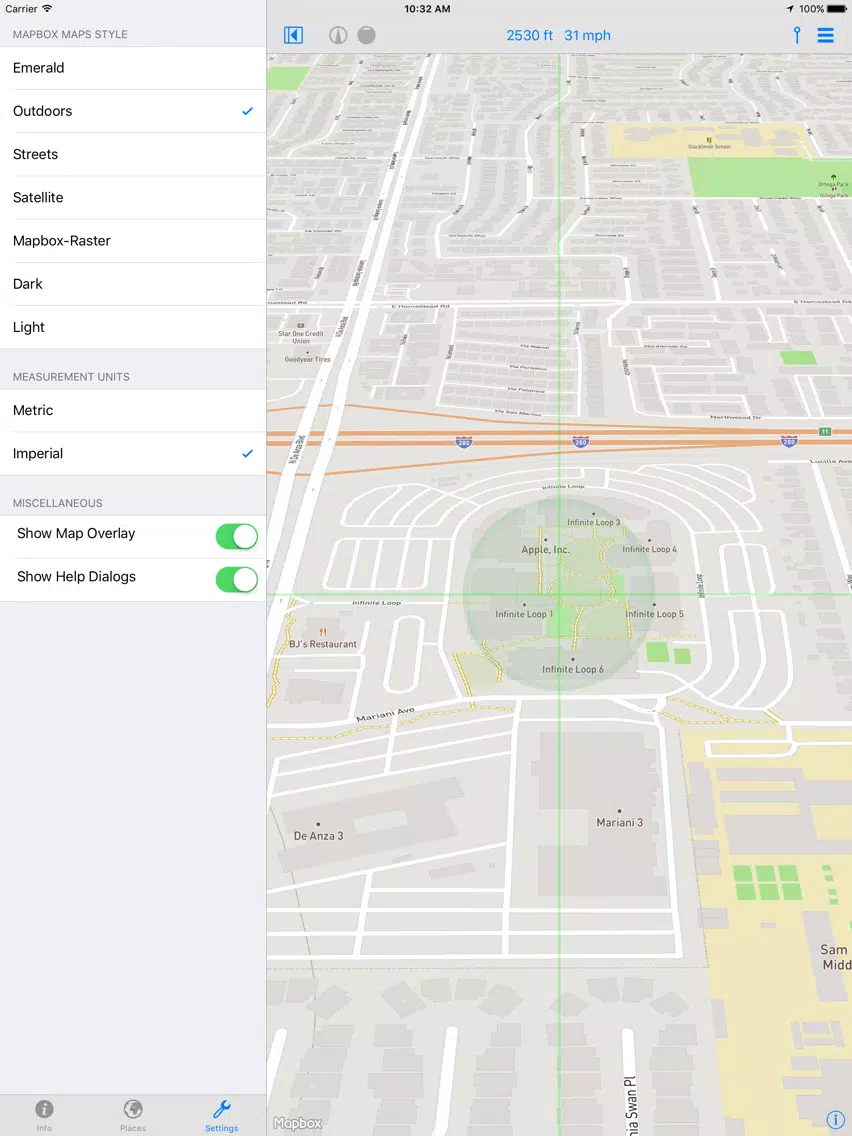852x1136 pixels.
Task: Select the Streets map style
Action: click(x=133, y=154)
